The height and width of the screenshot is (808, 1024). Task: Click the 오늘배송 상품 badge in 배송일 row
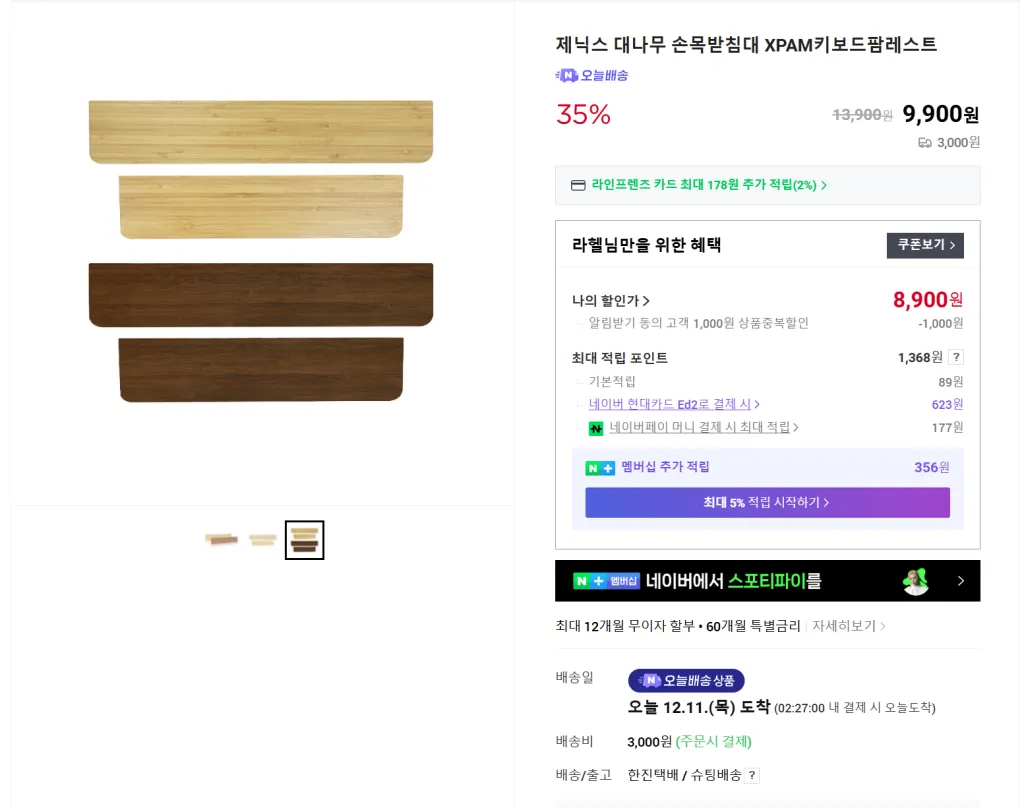(687, 679)
